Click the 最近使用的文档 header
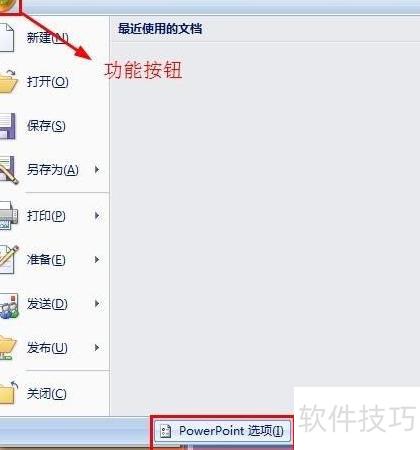Viewport: 420px width, 450px height. pos(160,29)
